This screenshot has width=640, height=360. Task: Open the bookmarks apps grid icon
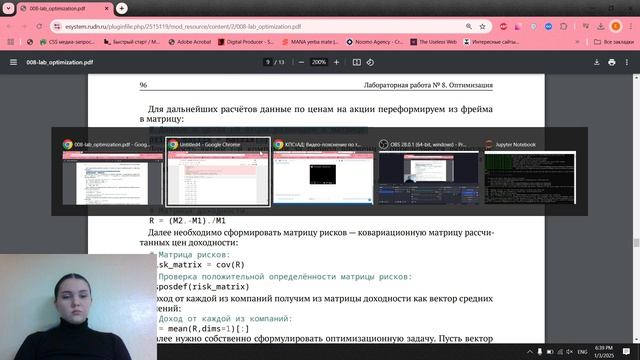pos(11,42)
